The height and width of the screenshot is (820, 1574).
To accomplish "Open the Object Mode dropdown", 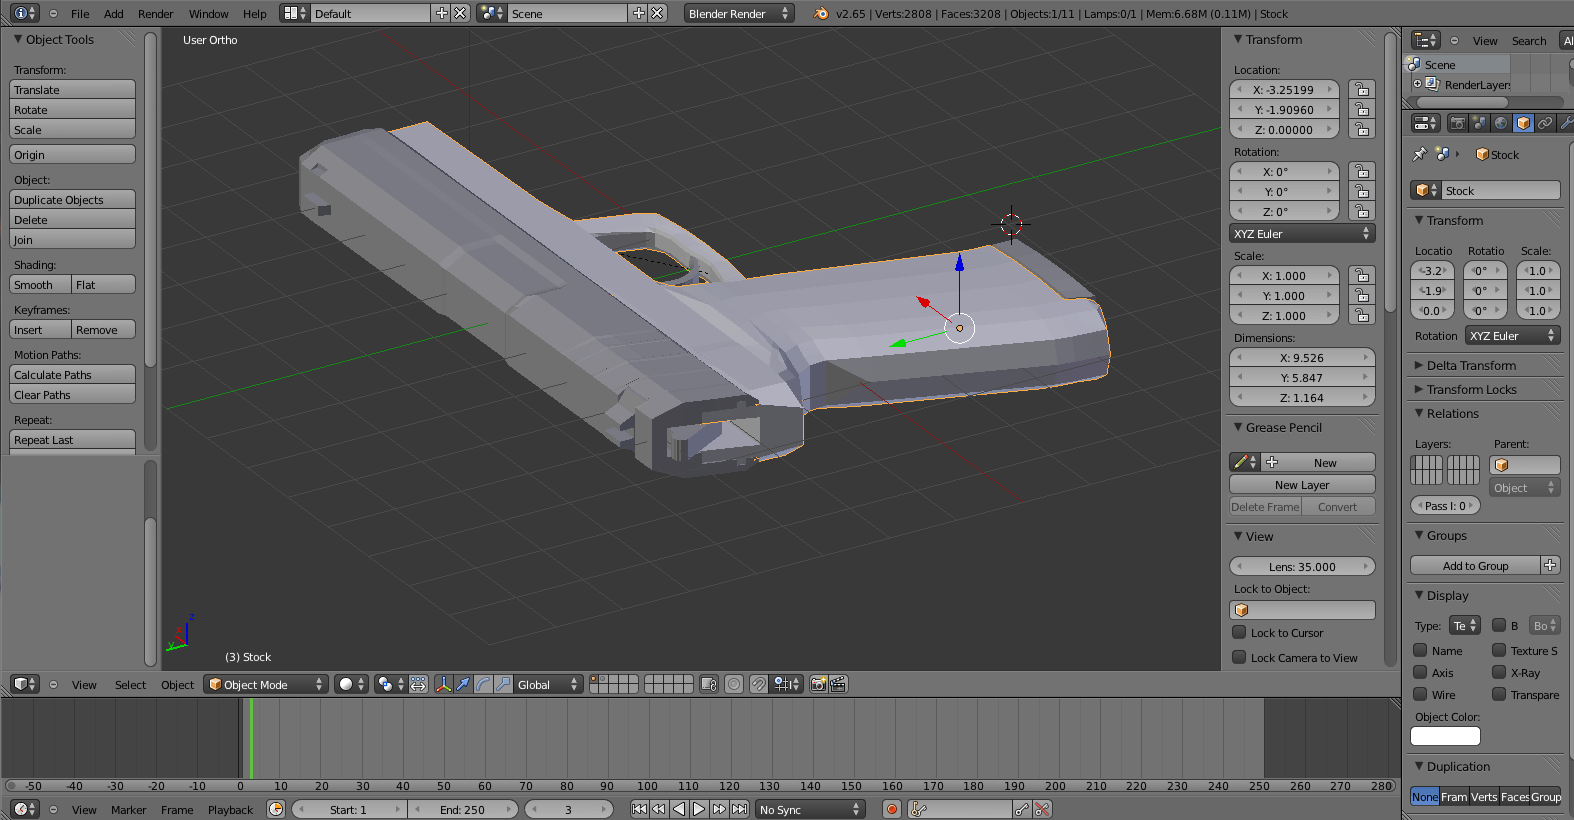I will pos(266,684).
